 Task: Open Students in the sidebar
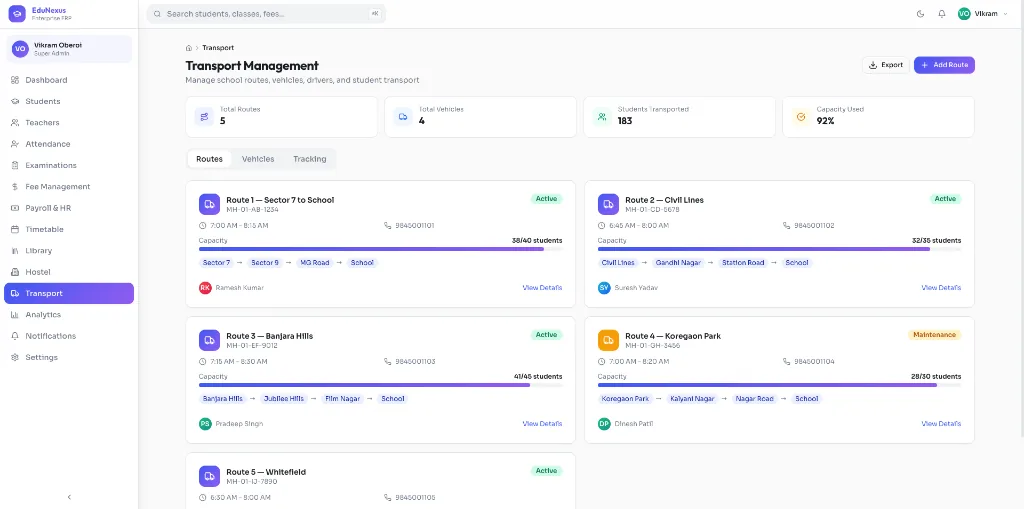(69, 101)
